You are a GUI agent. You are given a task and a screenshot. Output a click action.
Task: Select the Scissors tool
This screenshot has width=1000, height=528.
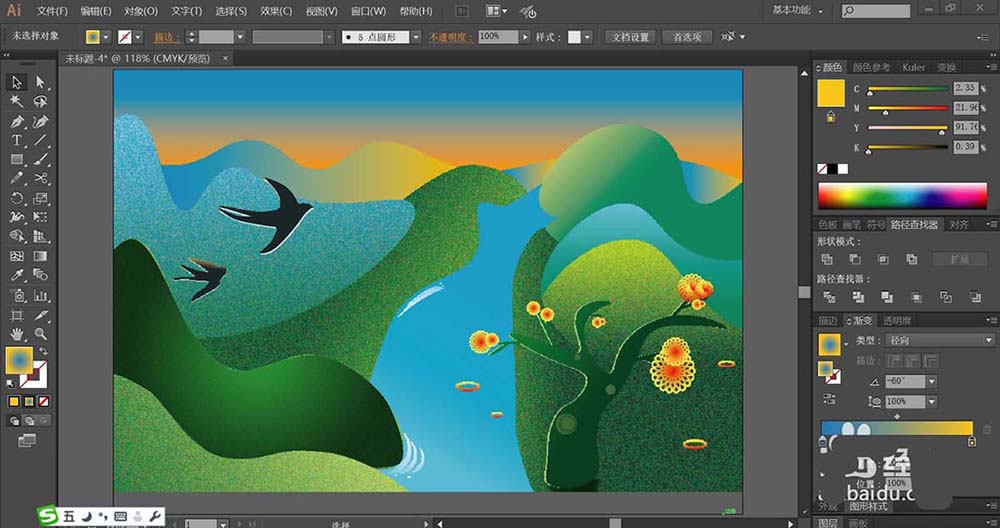click(x=41, y=179)
